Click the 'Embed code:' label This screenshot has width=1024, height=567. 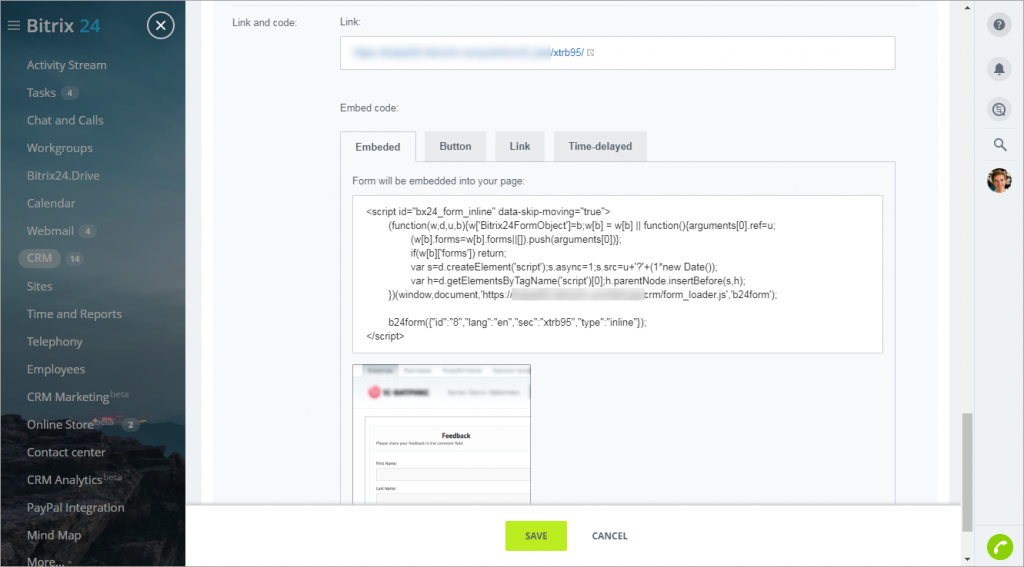[x=369, y=108]
